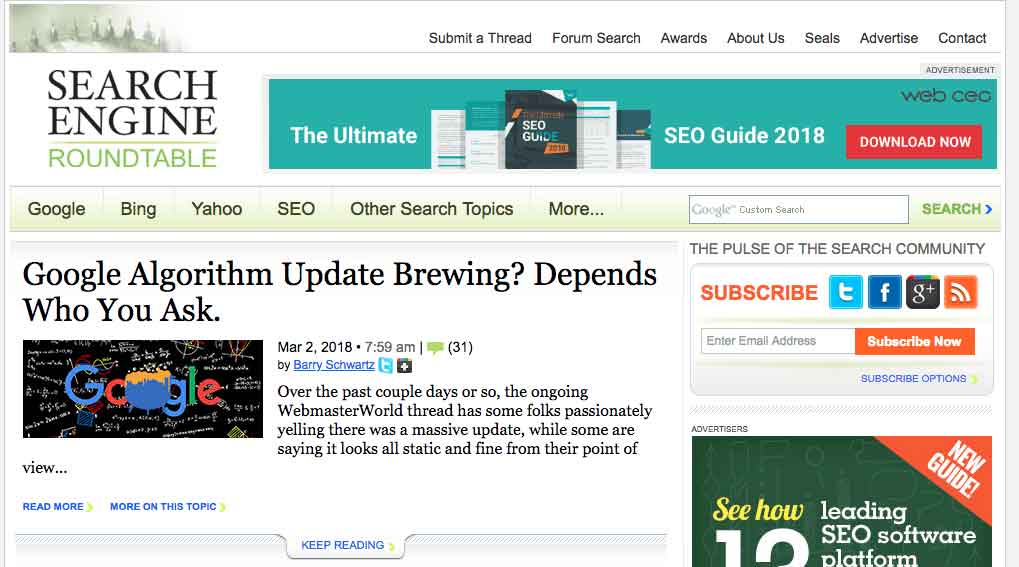Click the Download Now ad button
The height and width of the screenshot is (567, 1019).
(x=914, y=142)
